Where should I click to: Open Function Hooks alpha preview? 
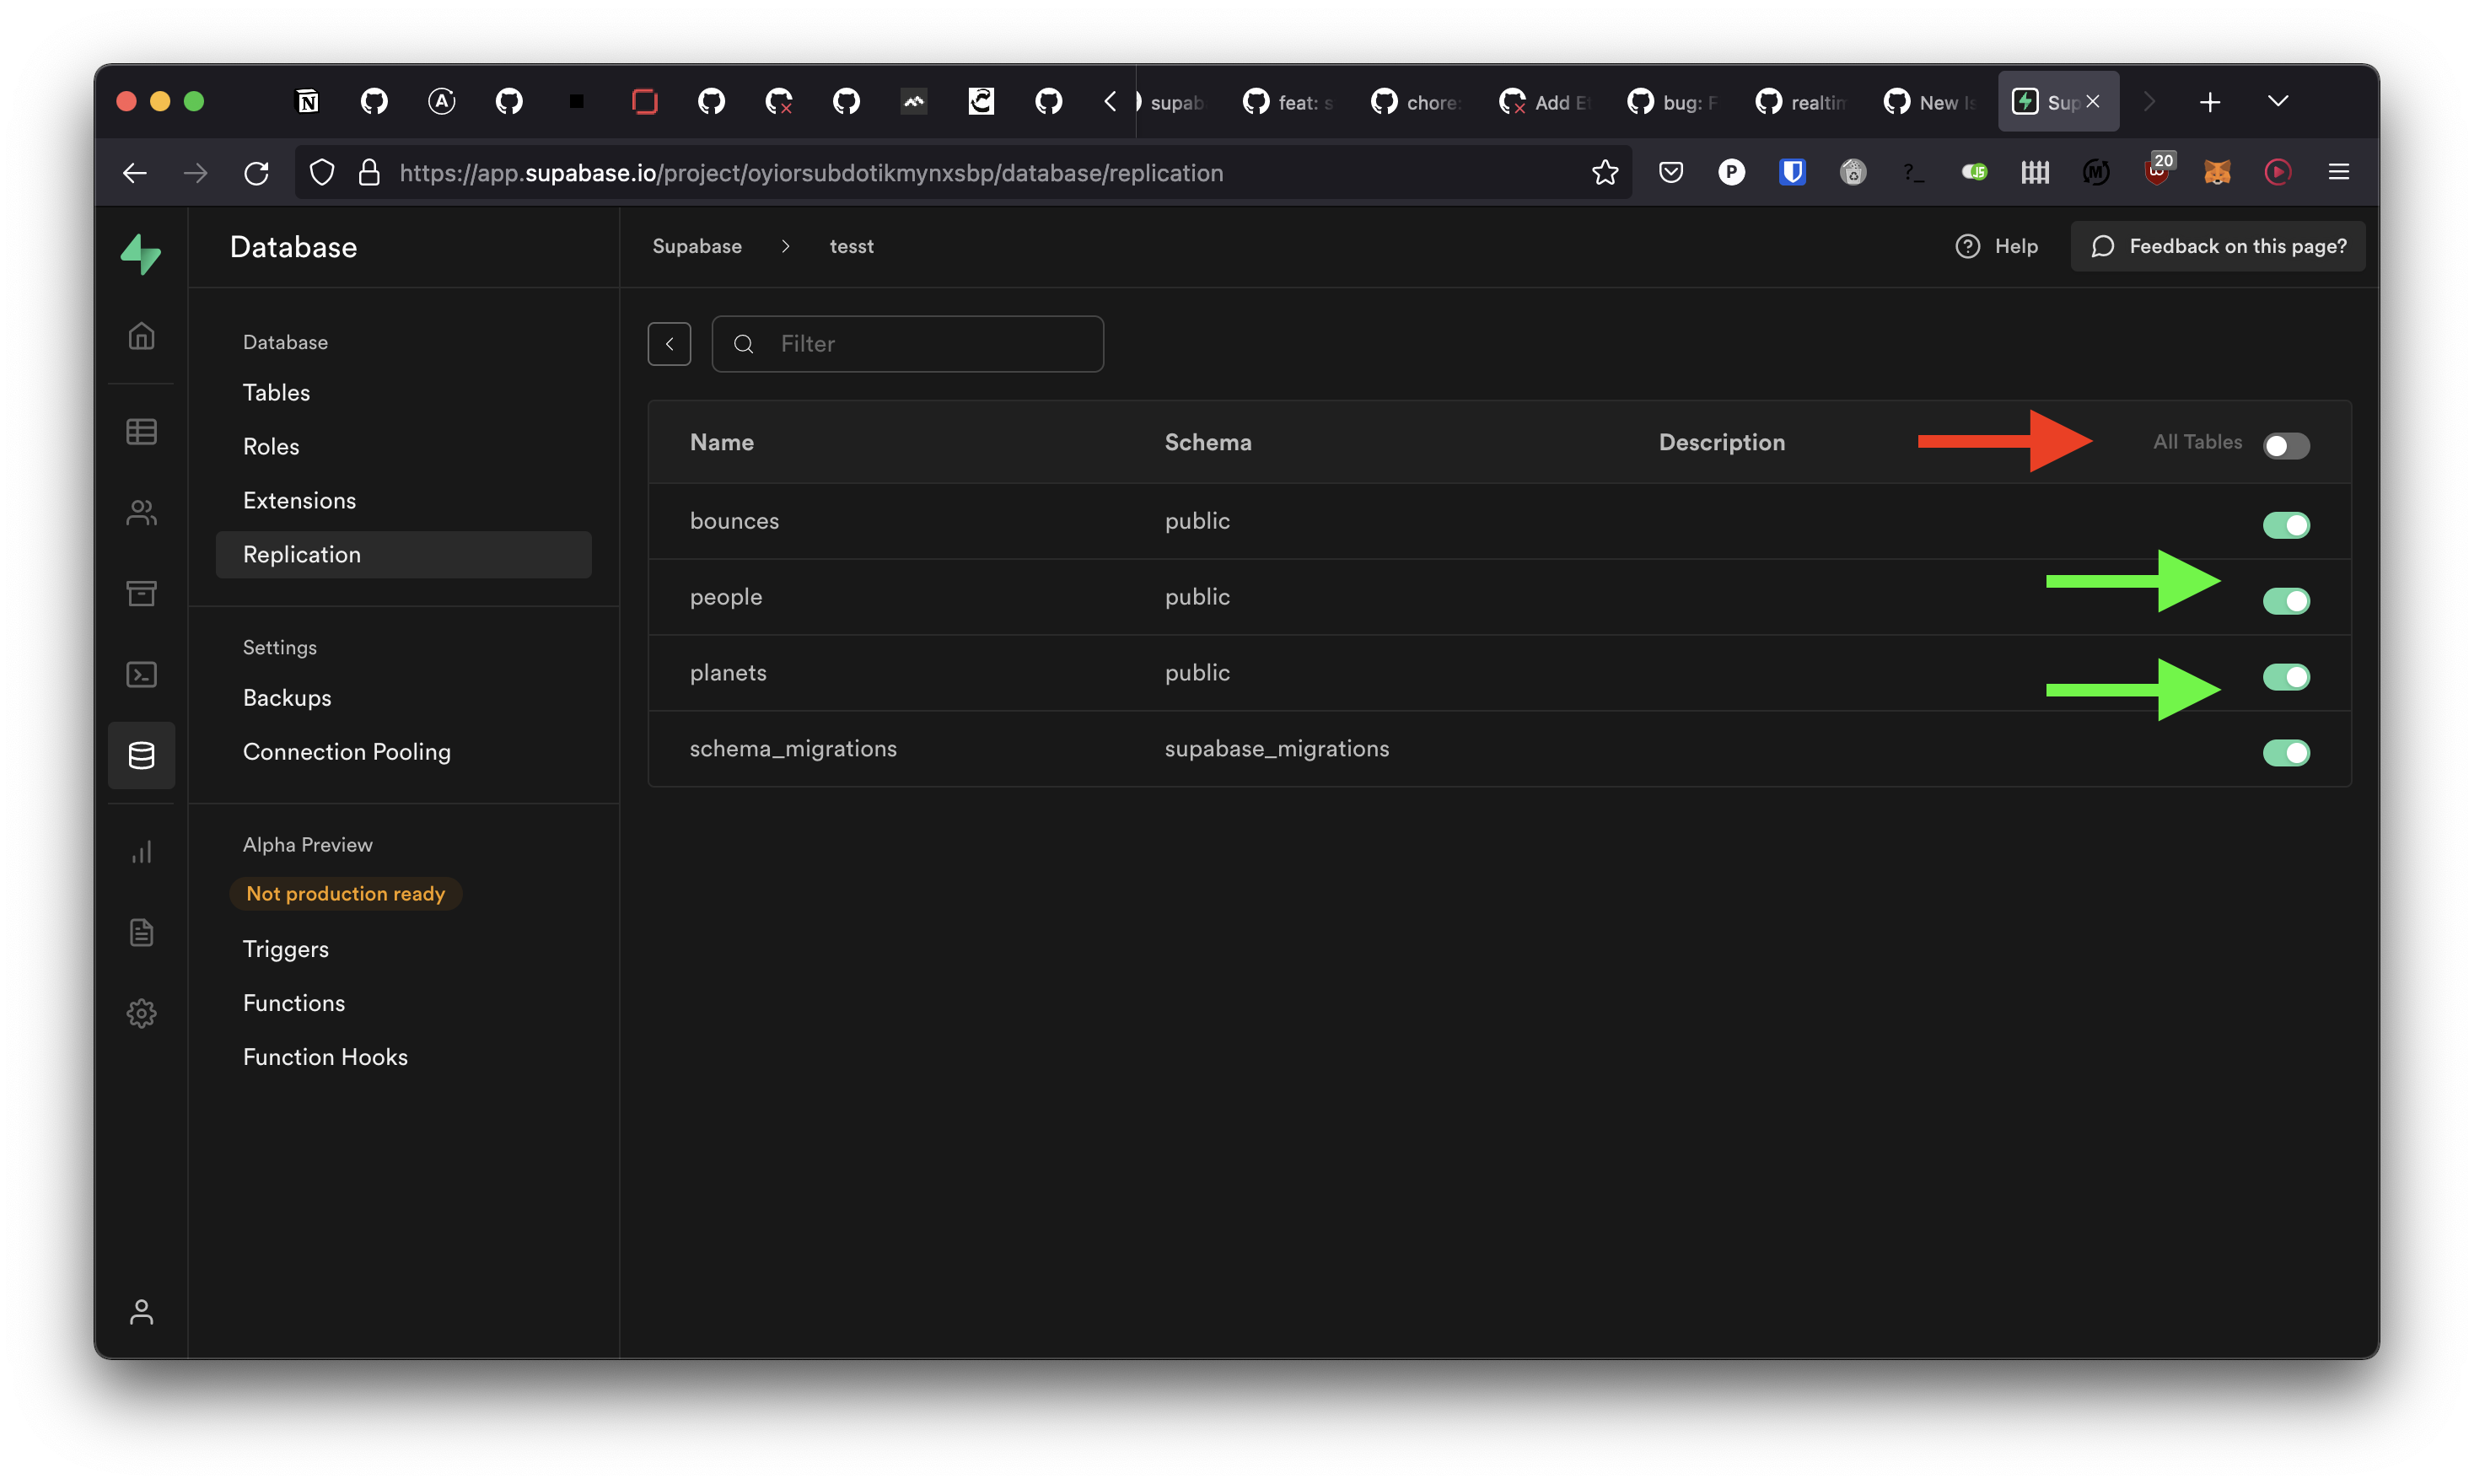coord(325,1057)
